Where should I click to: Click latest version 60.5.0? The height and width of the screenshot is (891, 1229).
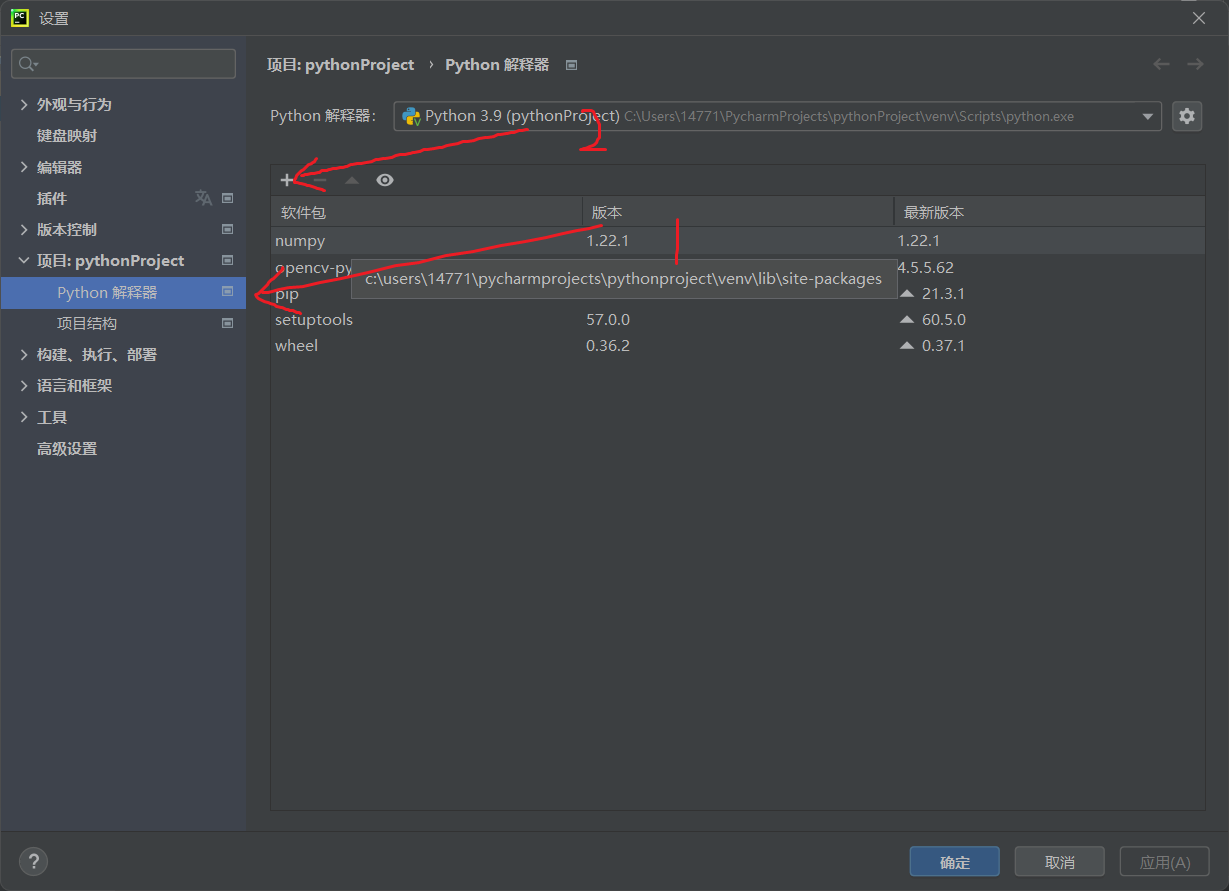(943, 320)
